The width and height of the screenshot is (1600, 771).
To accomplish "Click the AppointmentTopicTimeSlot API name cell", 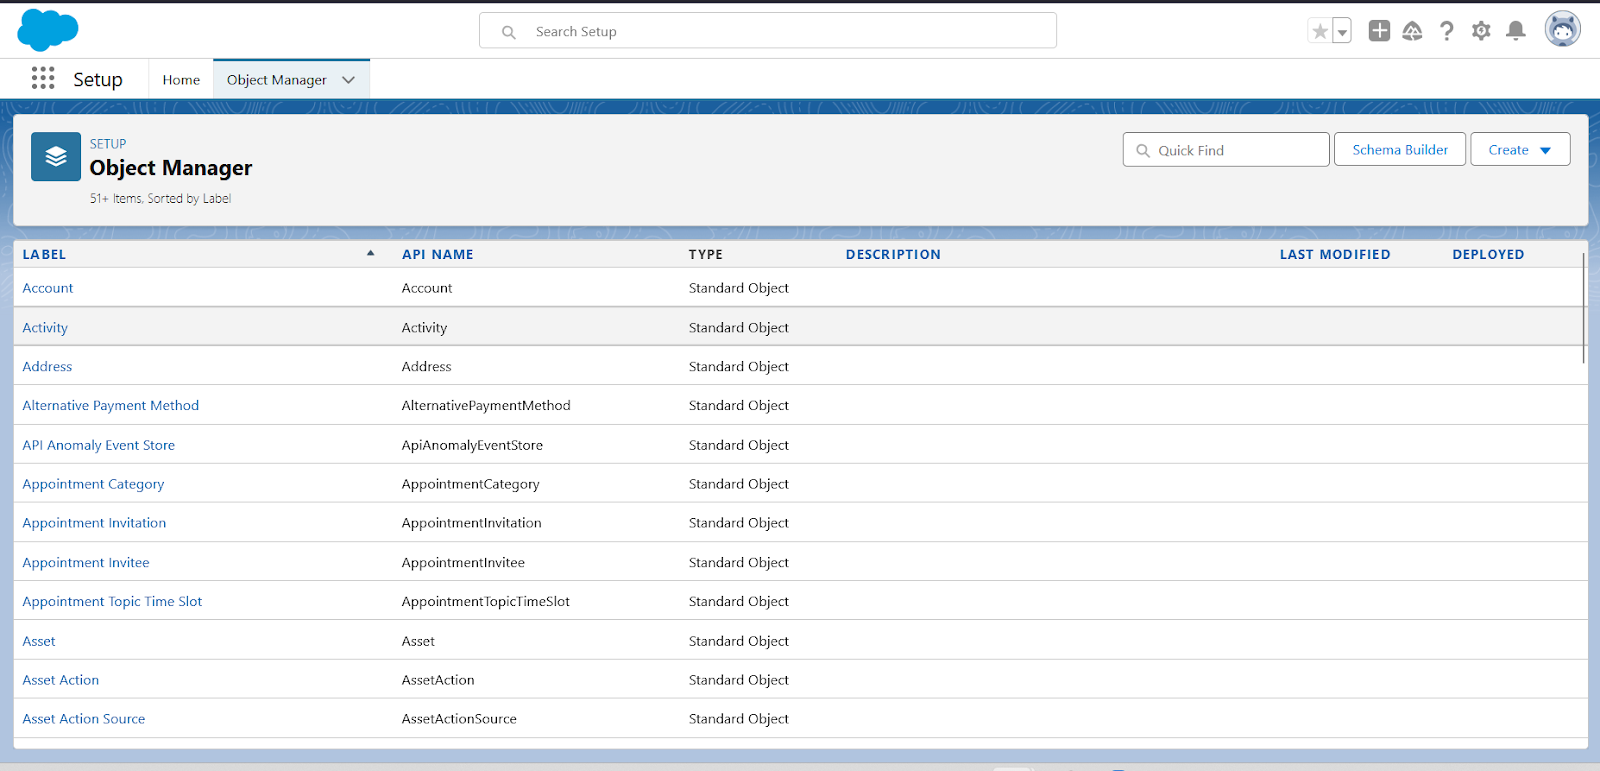I will [486, 602].
